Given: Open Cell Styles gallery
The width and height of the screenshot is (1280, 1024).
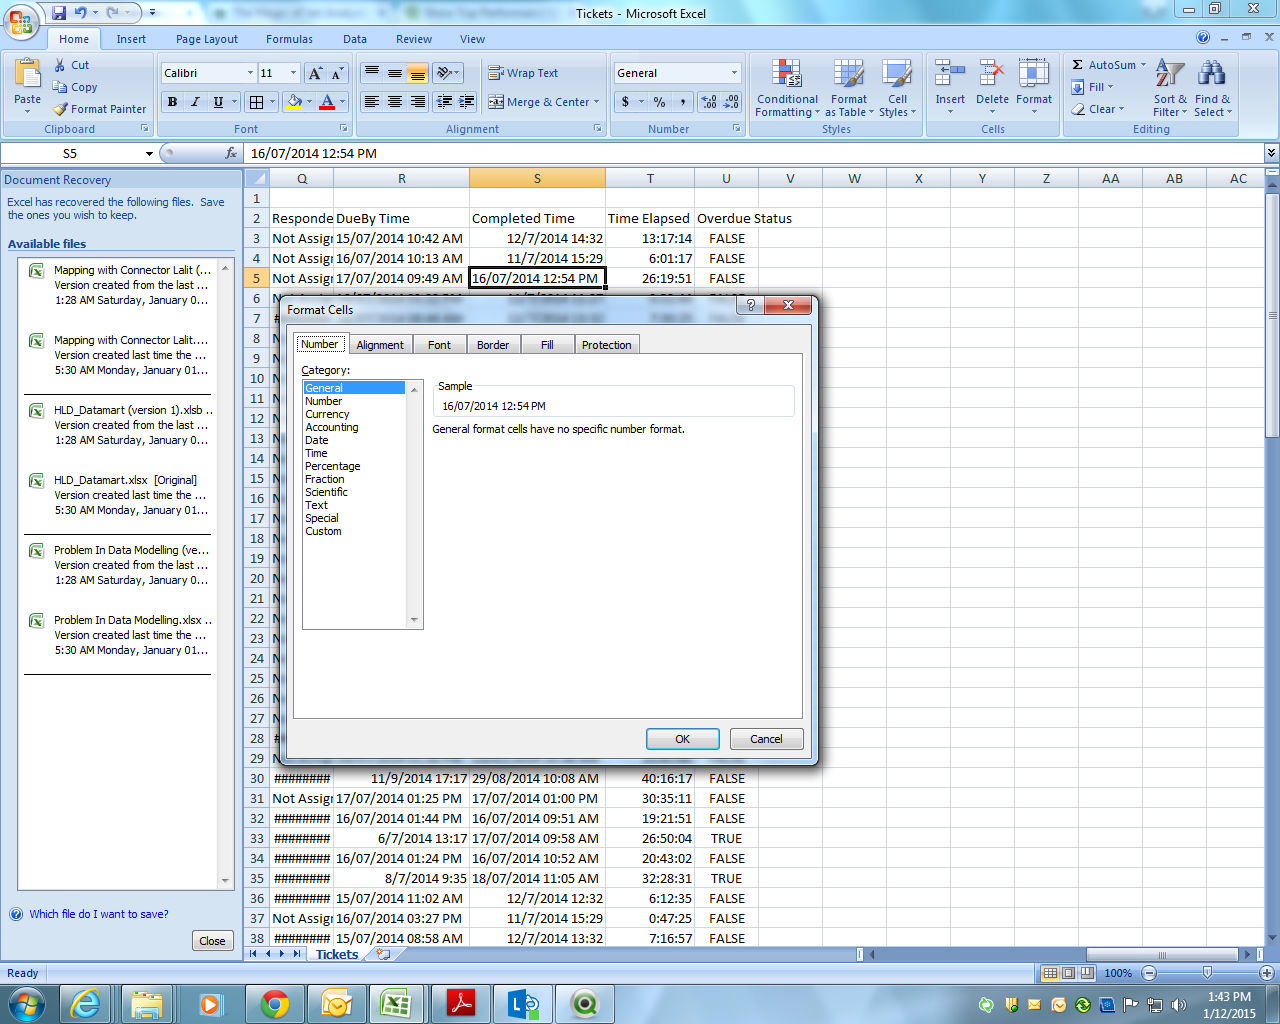Looking at the screenshot, I should click(x=897, y=88).
